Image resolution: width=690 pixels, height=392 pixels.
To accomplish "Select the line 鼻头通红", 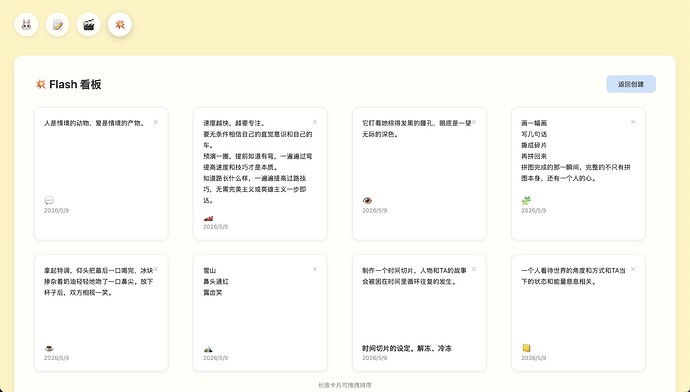I will tap(216, 282).
